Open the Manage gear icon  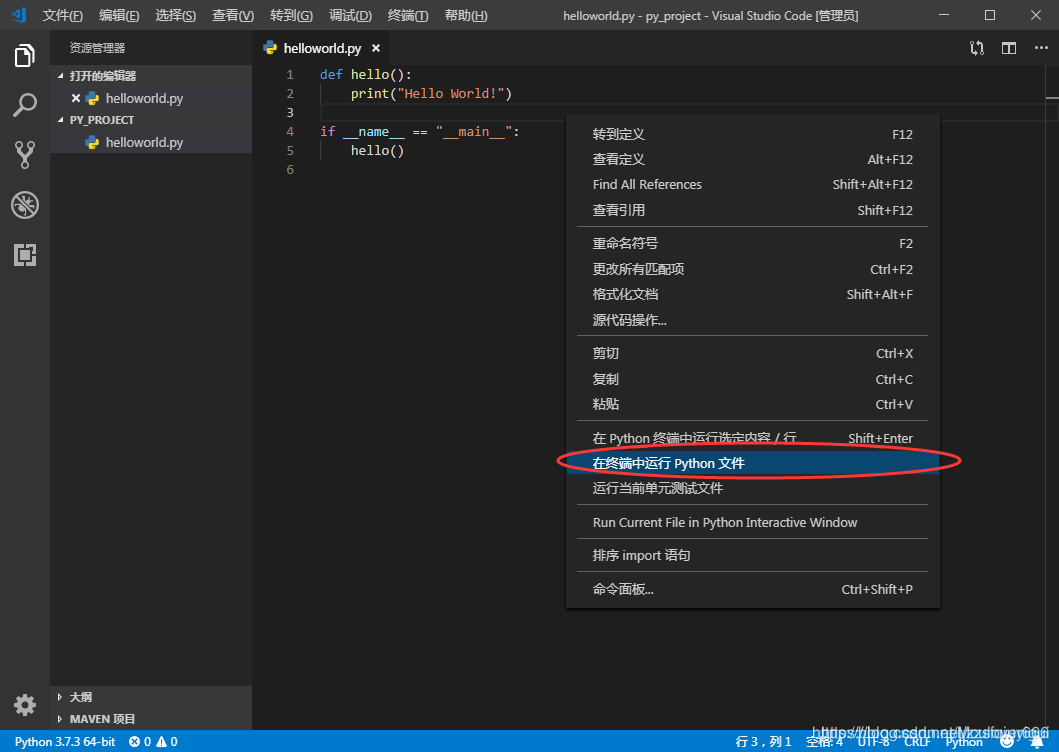(x=25, y=705)
